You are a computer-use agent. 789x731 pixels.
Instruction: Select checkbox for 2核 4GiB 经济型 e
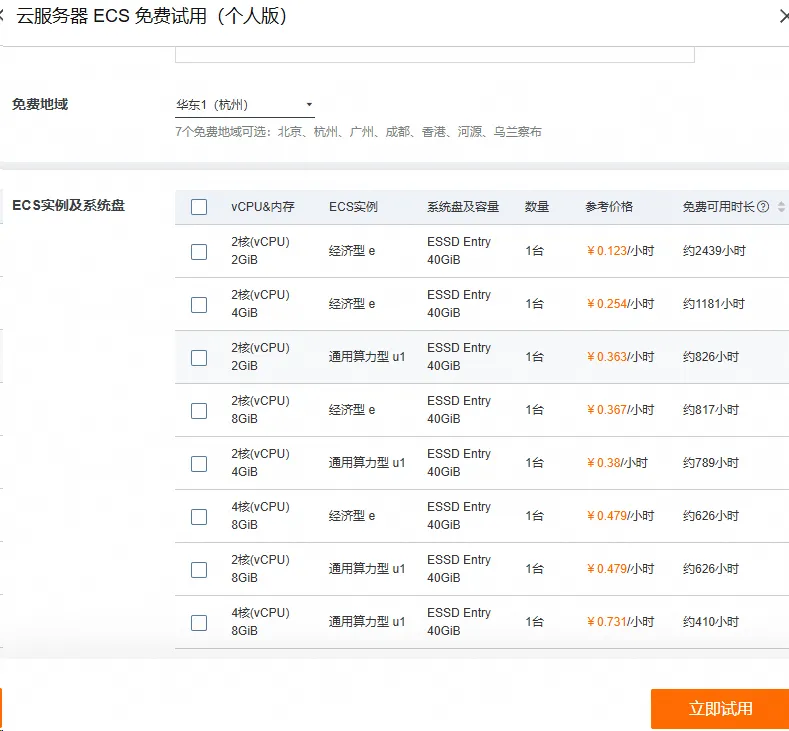[x=199, y=304]
